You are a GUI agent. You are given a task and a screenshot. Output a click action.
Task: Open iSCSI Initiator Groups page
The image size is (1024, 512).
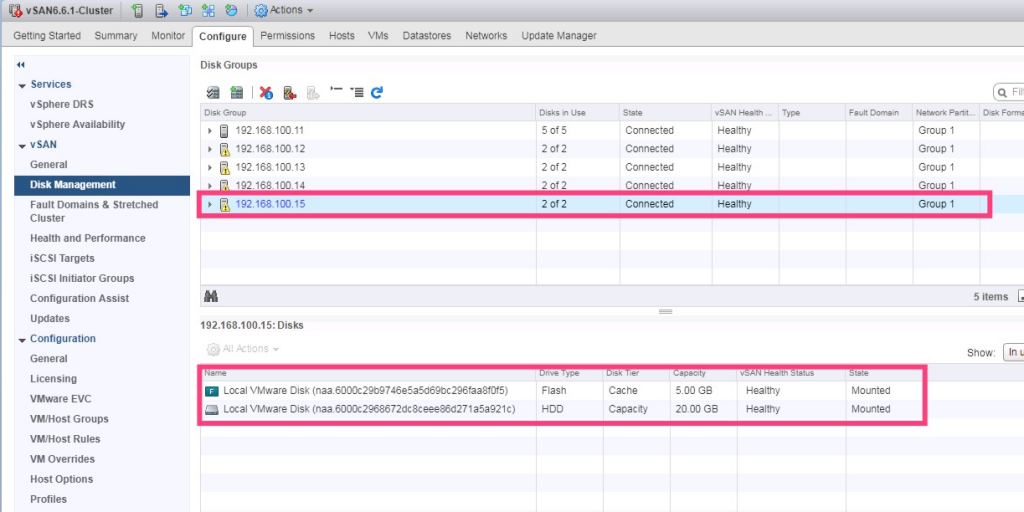pyautogui.click(x=82, y=279)
